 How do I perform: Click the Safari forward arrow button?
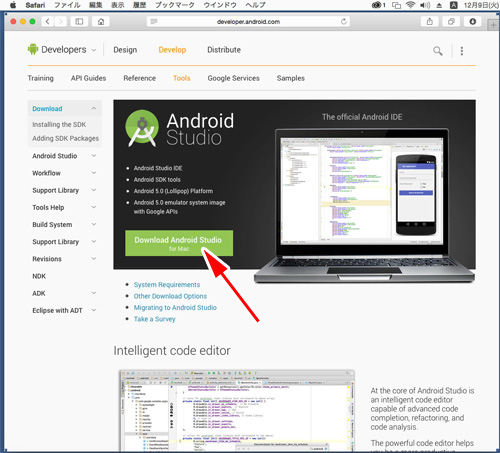(x=60, y=22)
